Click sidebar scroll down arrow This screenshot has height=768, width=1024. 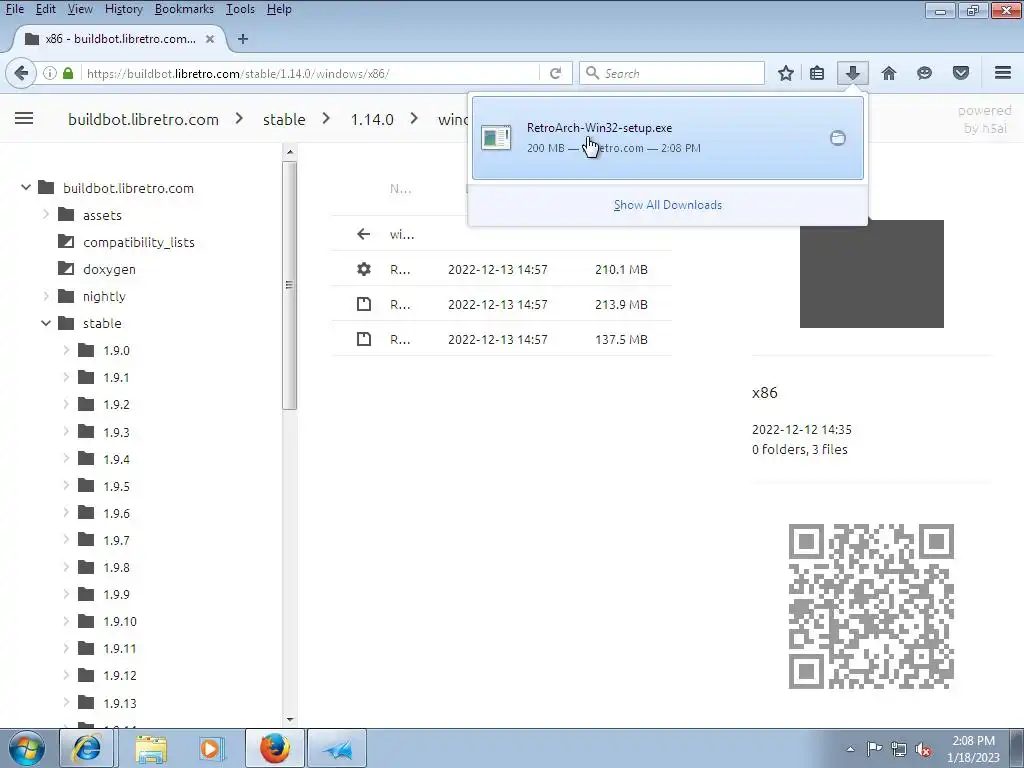(x=290, y=720)
